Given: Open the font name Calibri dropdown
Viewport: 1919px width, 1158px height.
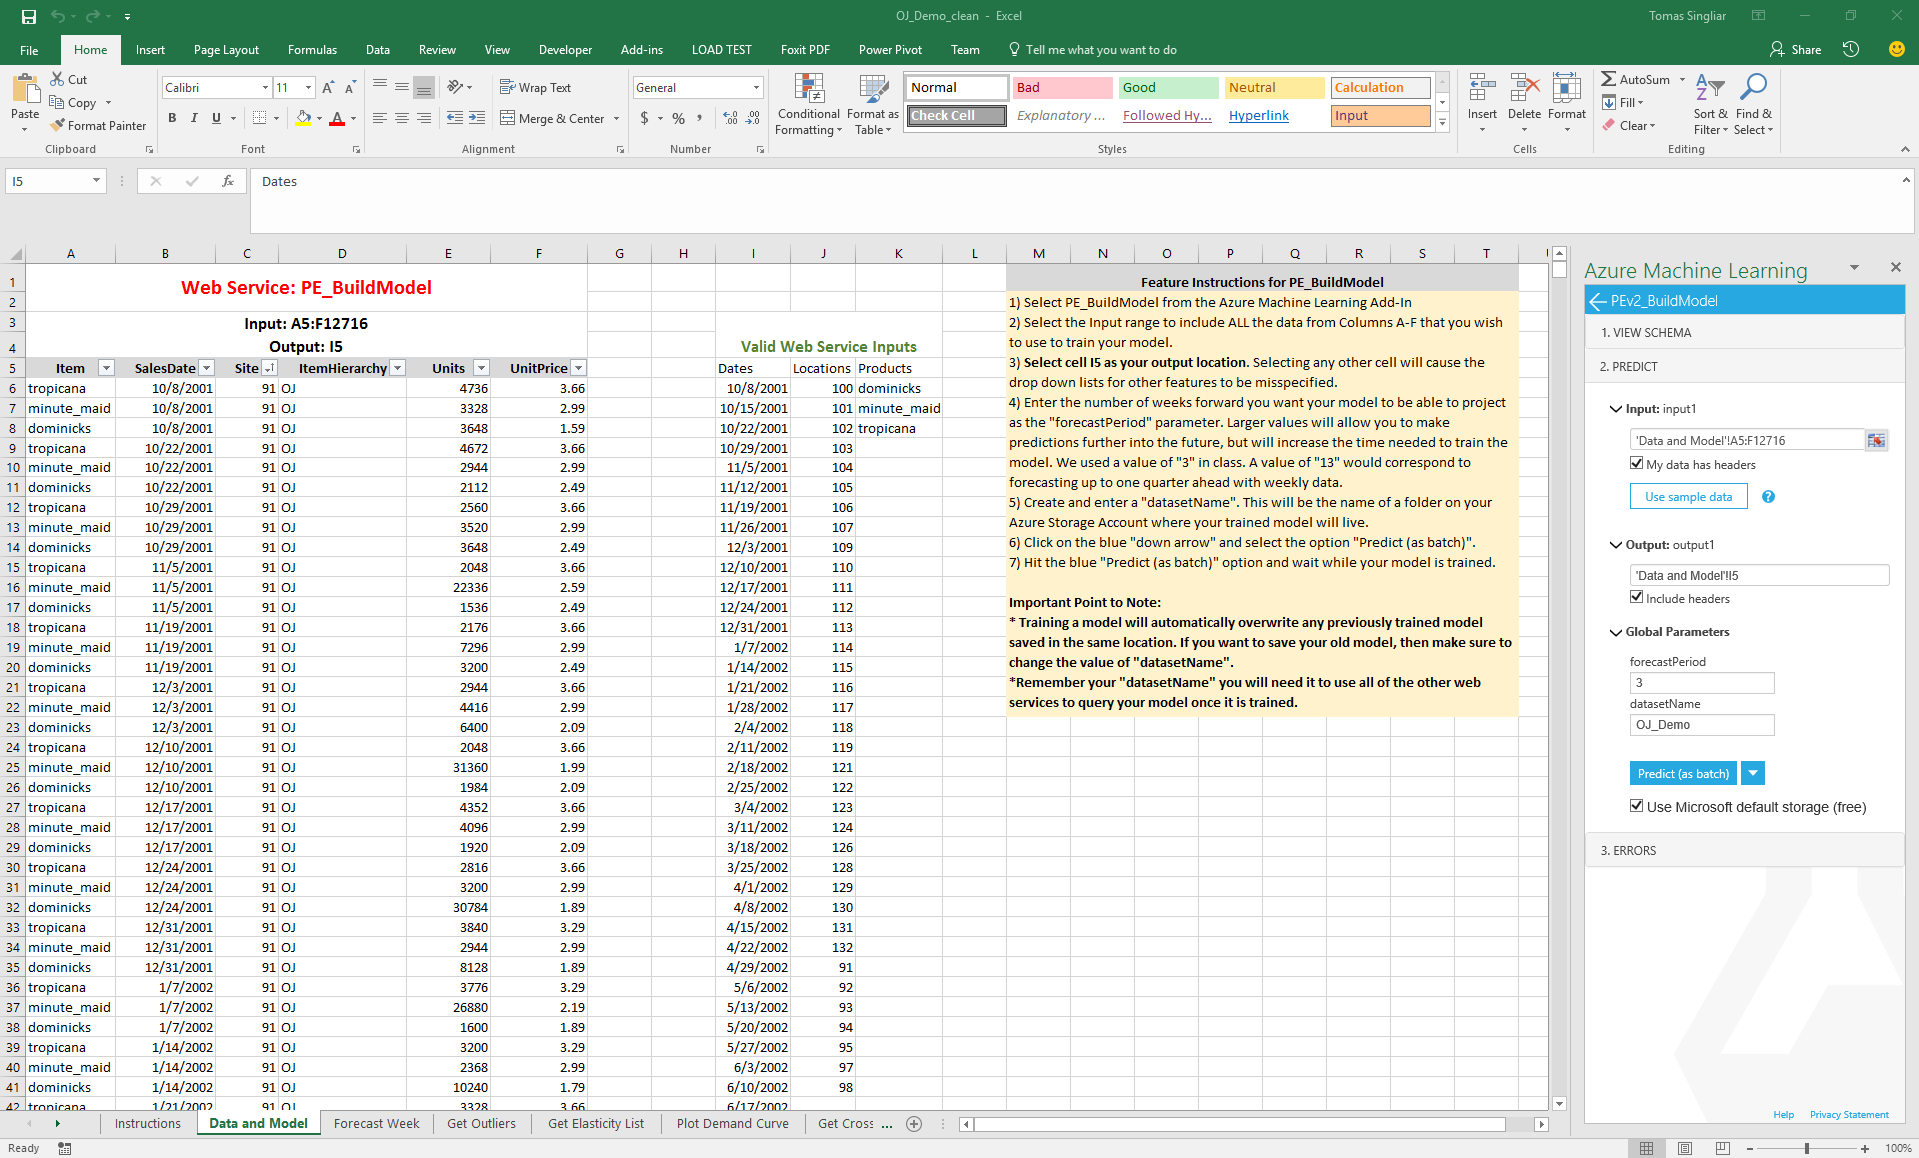Looking at the screenshot, I should 265,88.
